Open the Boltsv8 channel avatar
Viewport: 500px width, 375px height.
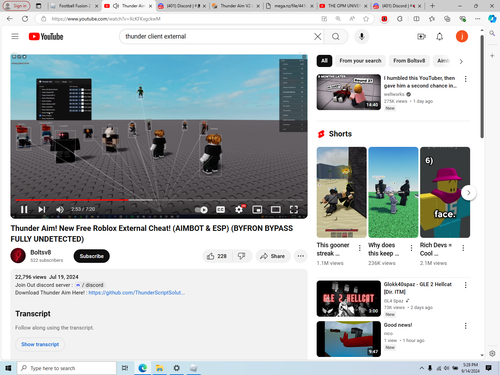tap(18, 256)
